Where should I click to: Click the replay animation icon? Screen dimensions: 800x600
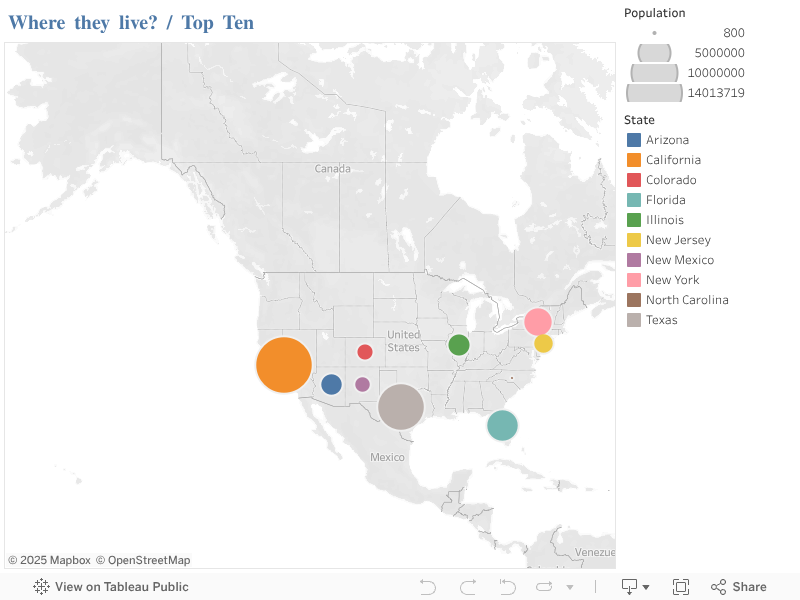point(544,587)
